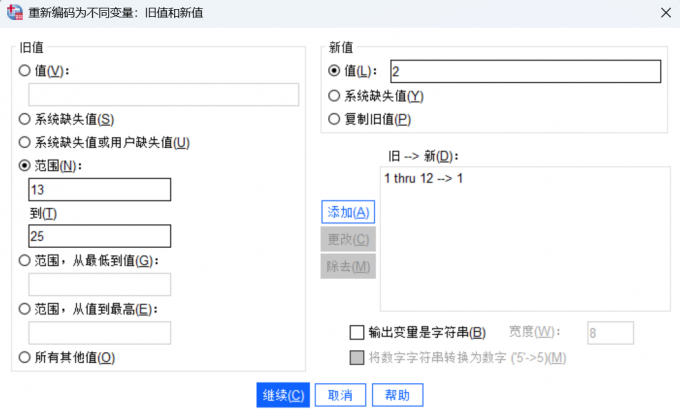
Task: Select 范围，从最低到值(G) option
Action: [x=25, y=260]
